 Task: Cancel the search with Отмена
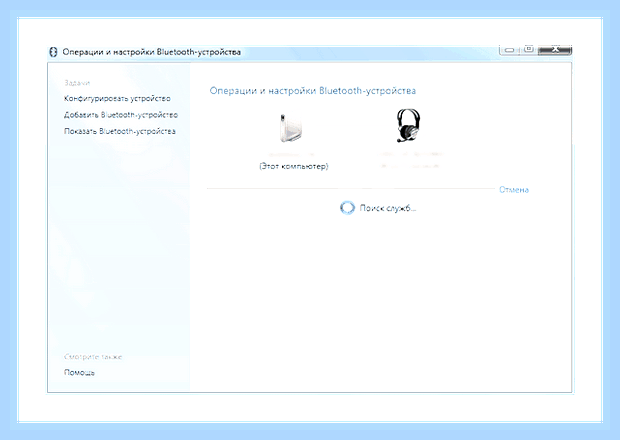coord(514,190)
